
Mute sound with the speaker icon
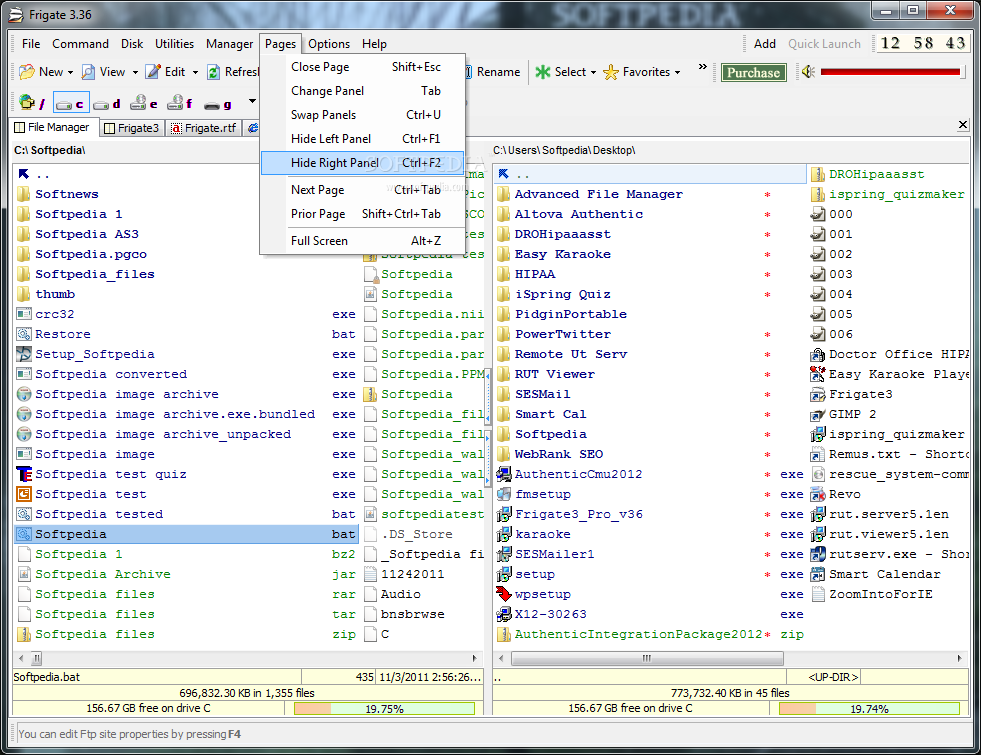808,72
